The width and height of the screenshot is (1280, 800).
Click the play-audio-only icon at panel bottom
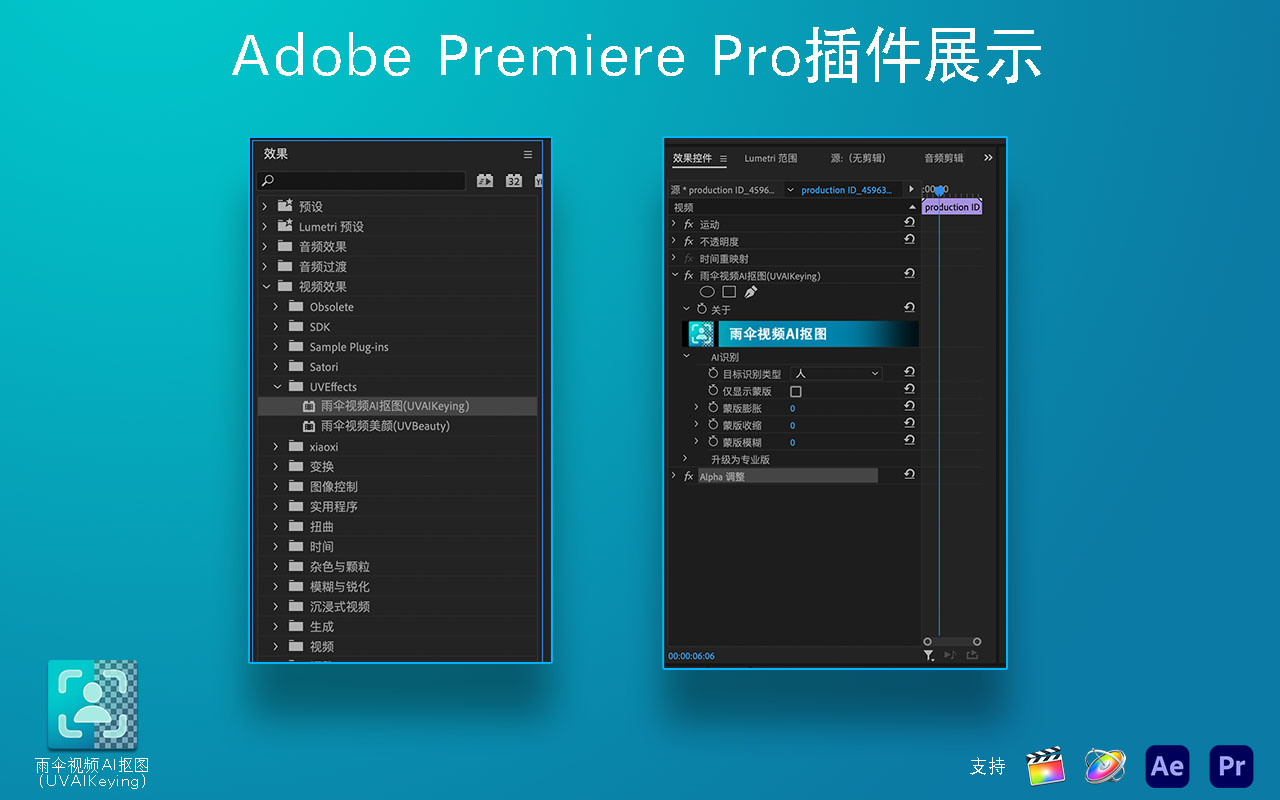tap(950, 655)
